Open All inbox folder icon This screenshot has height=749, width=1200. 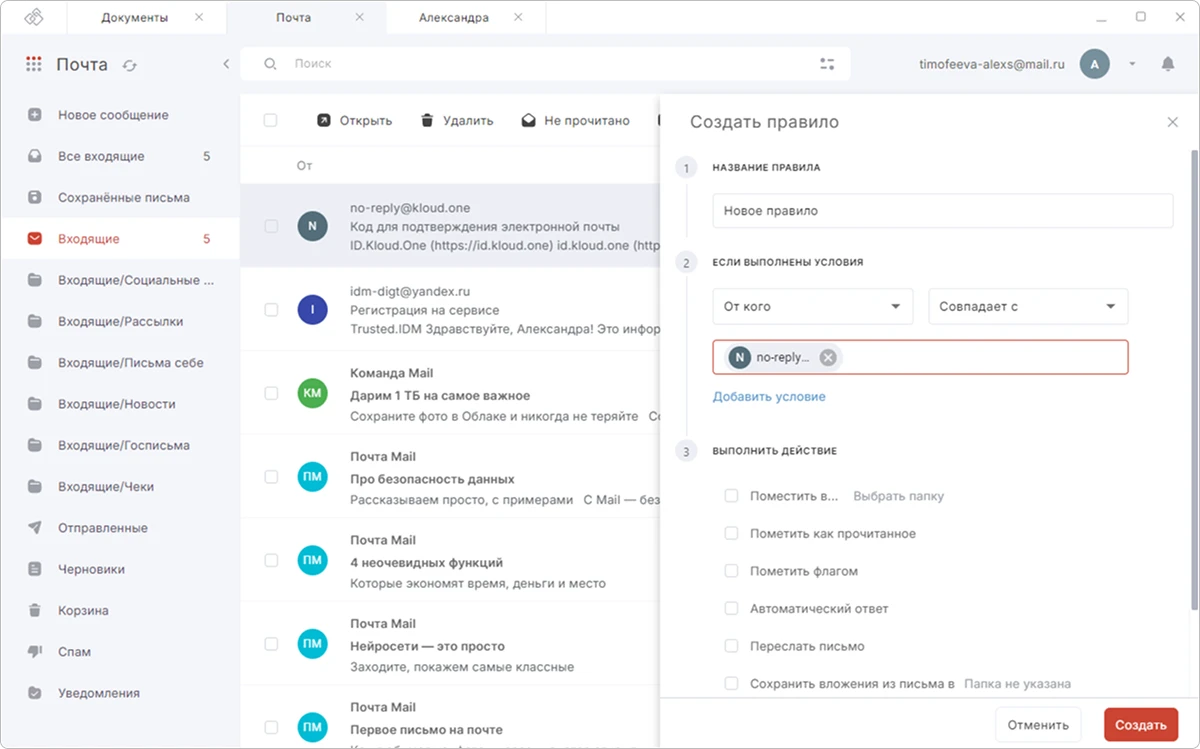tap(35, 156)
